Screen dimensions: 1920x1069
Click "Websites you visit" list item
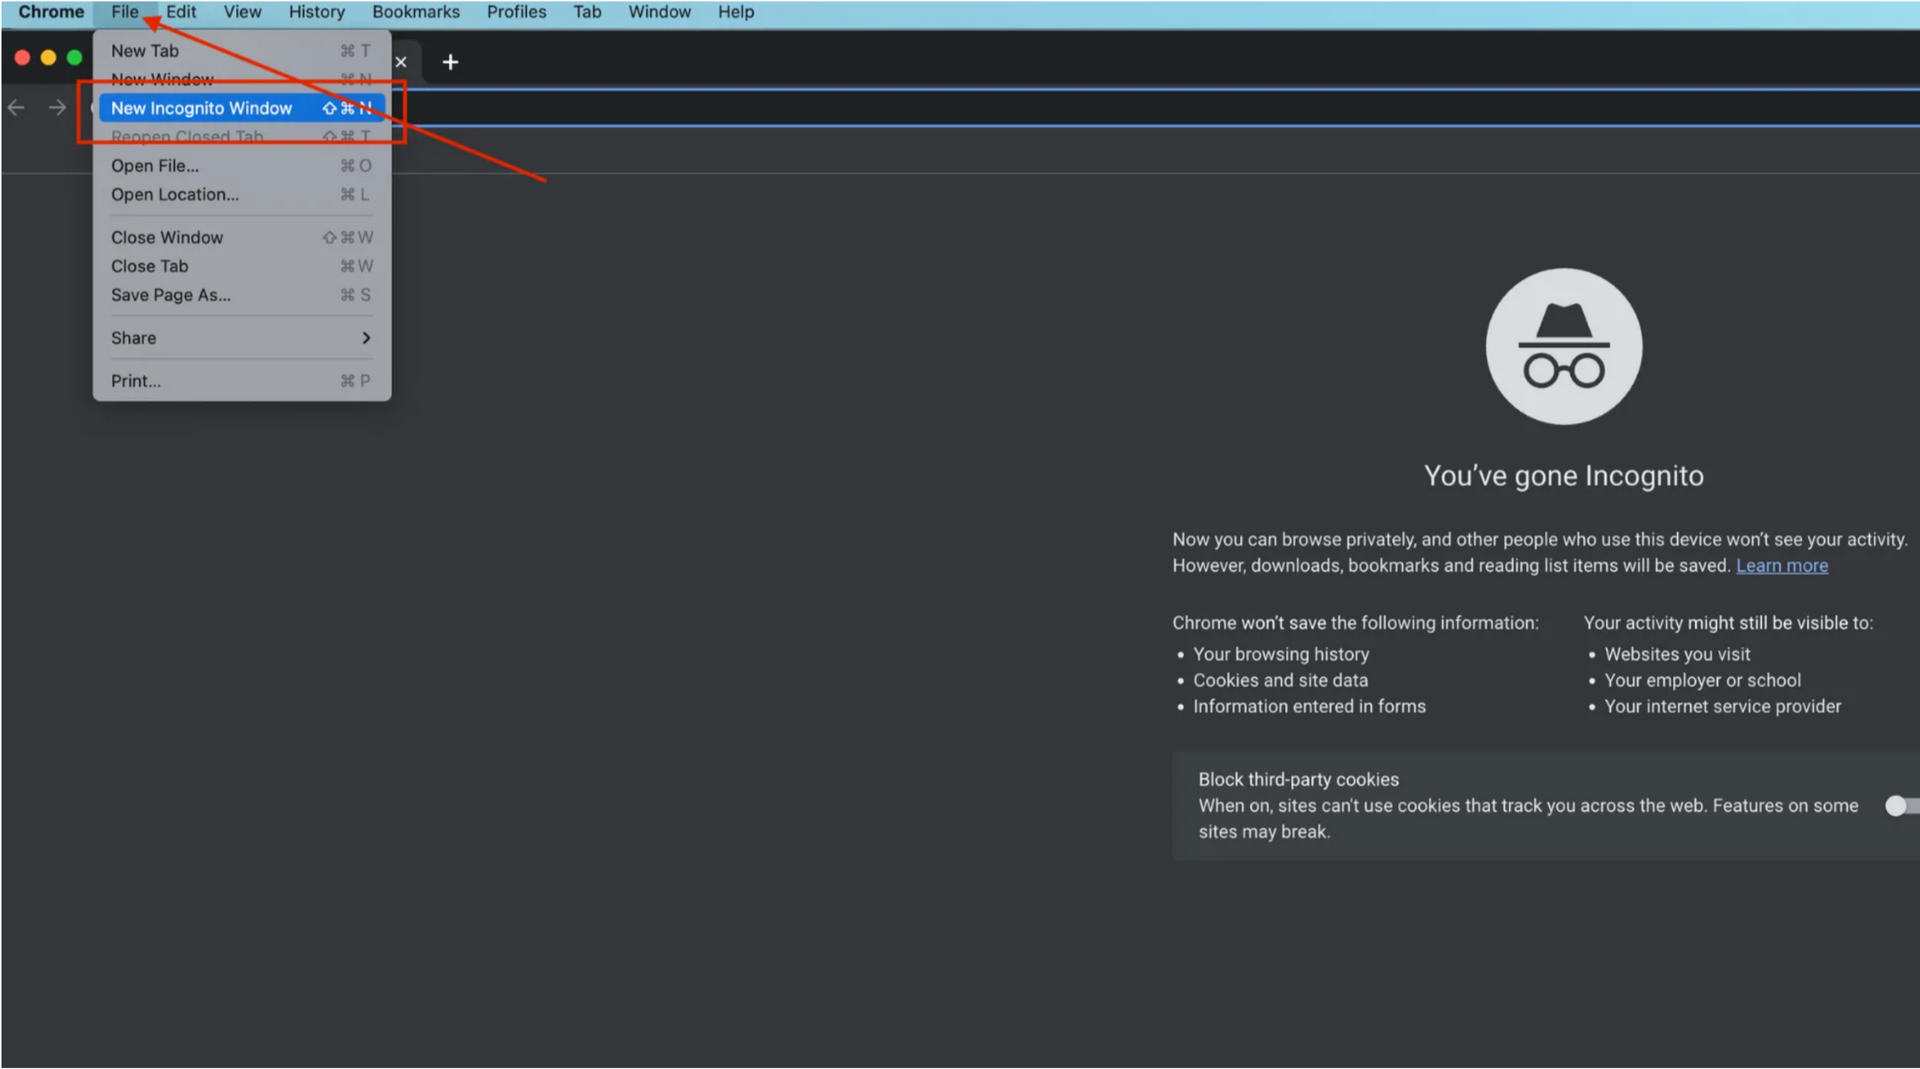[x=1677, y=654]
